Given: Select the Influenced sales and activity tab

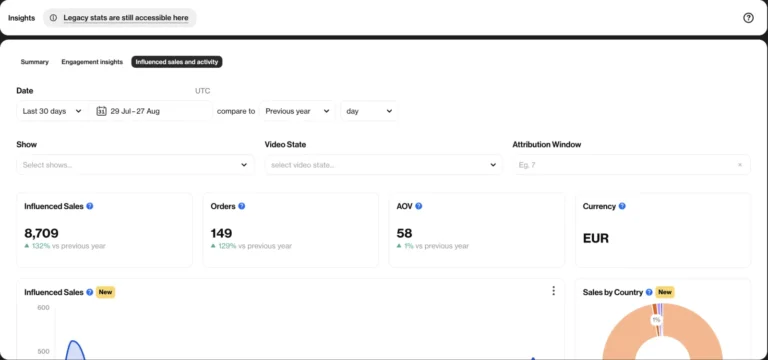Looking at the screenshot, I should click(177, 62).
